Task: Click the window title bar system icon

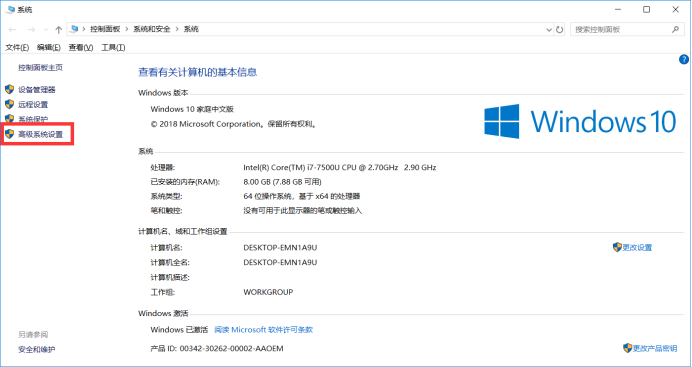Action: click(10, 9)
